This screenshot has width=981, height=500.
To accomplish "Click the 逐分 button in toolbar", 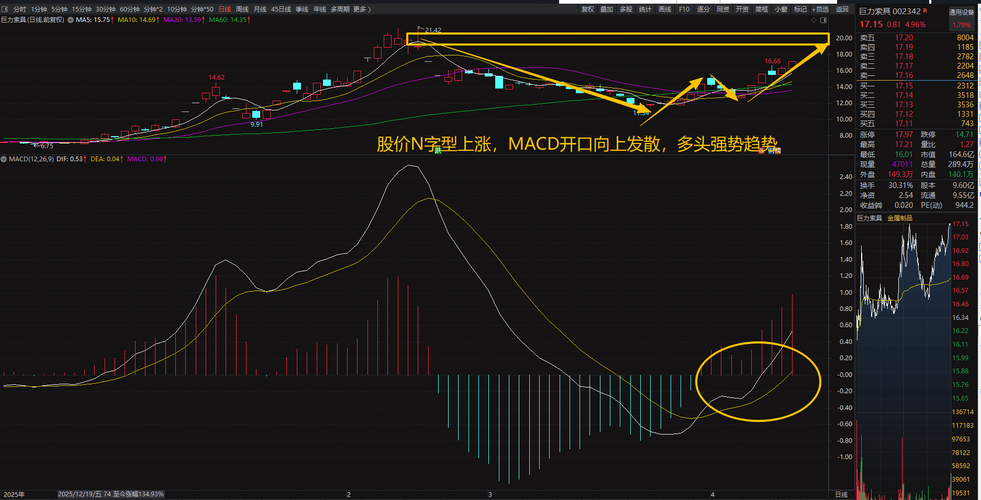I will [703, 9].
